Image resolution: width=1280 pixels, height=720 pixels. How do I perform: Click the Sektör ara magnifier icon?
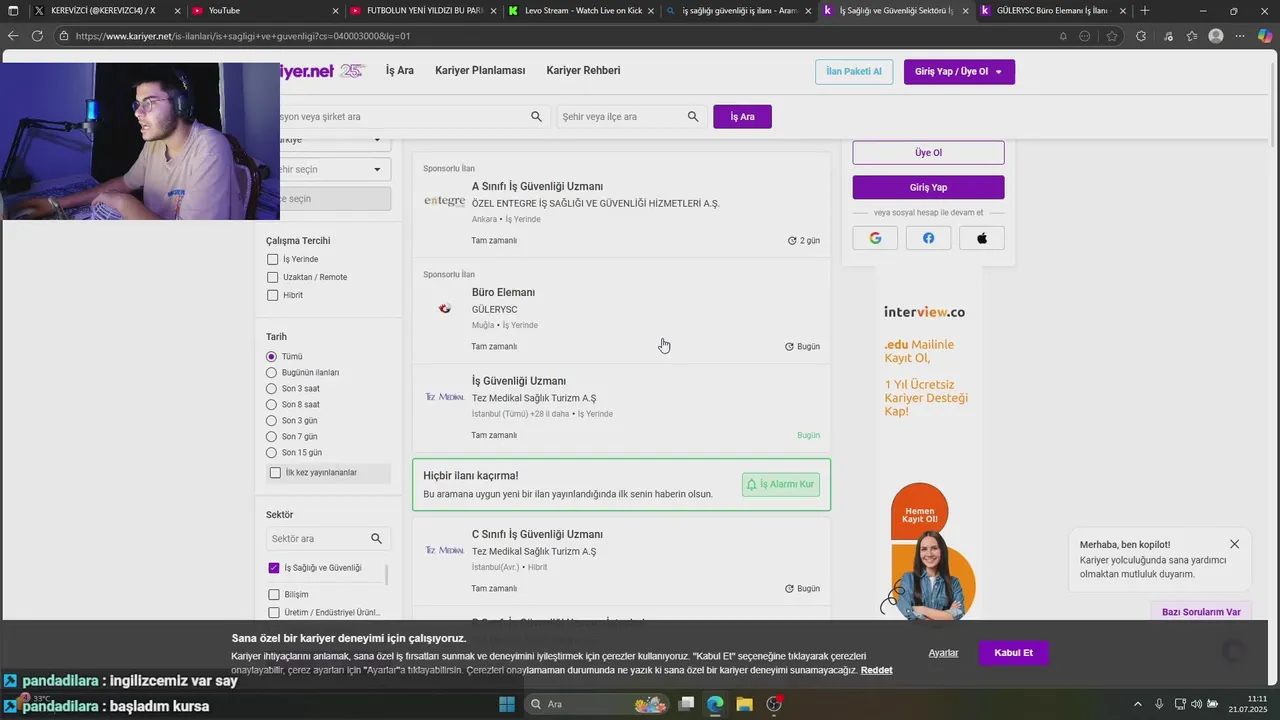coord(376,539)
